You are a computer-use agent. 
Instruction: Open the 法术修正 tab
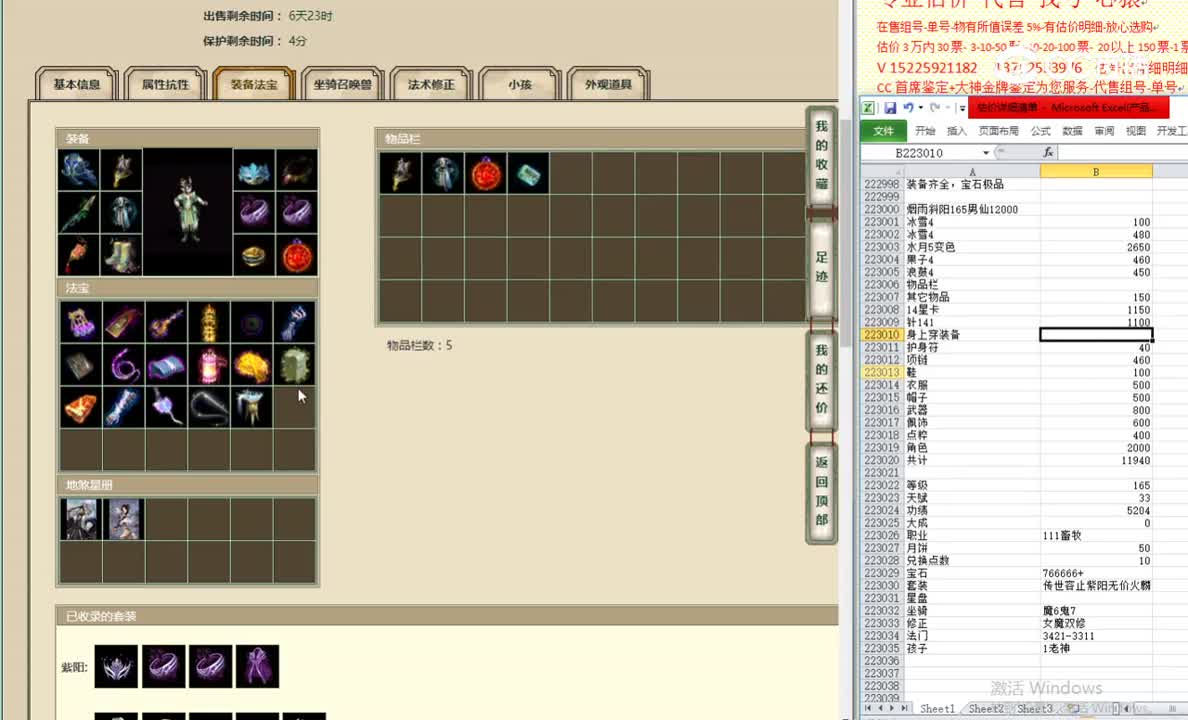(431, 84)
